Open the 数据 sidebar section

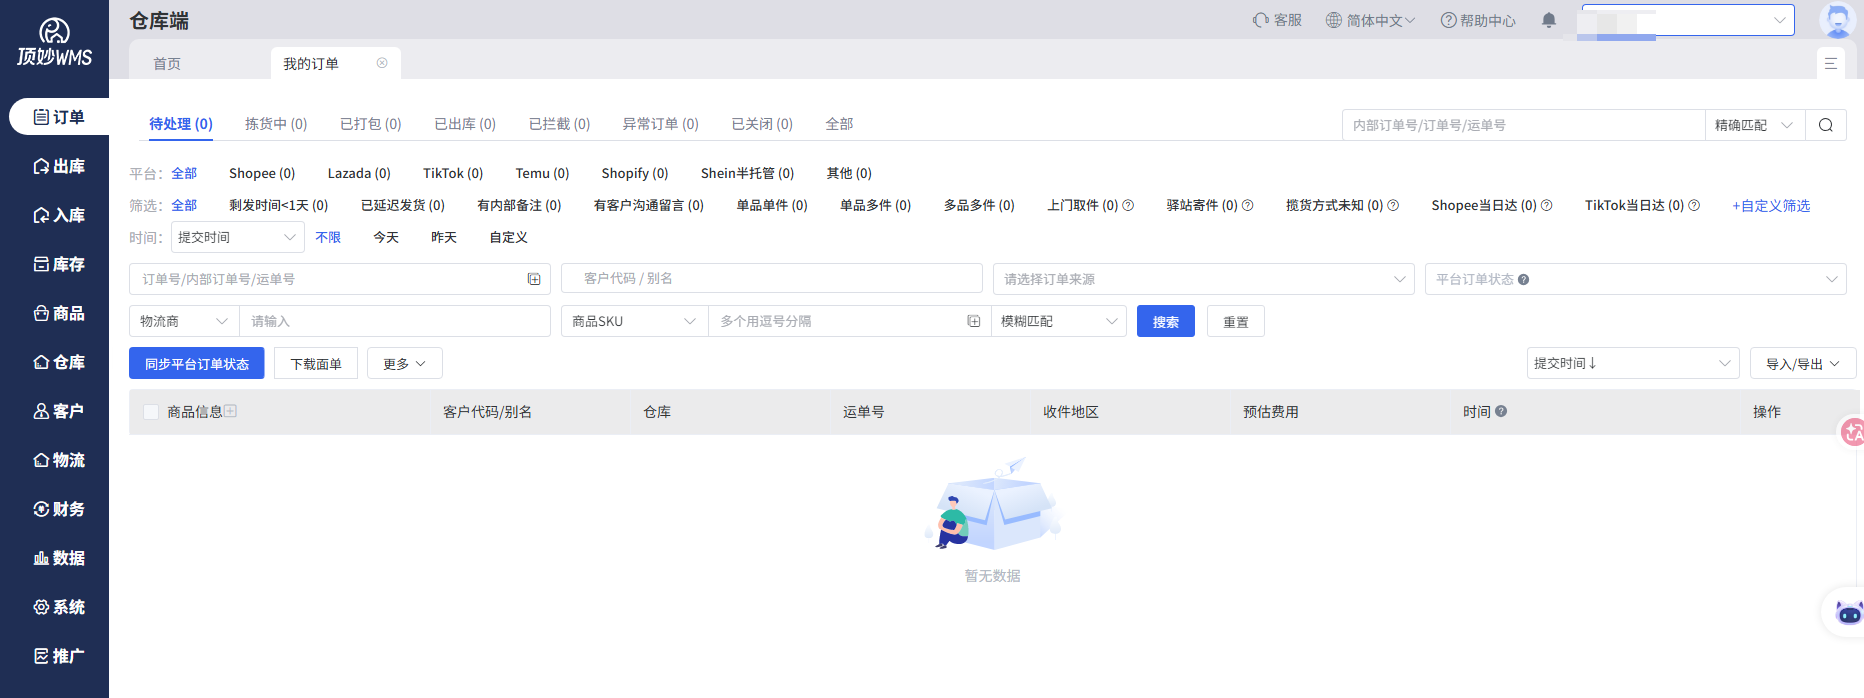(58, 558)
